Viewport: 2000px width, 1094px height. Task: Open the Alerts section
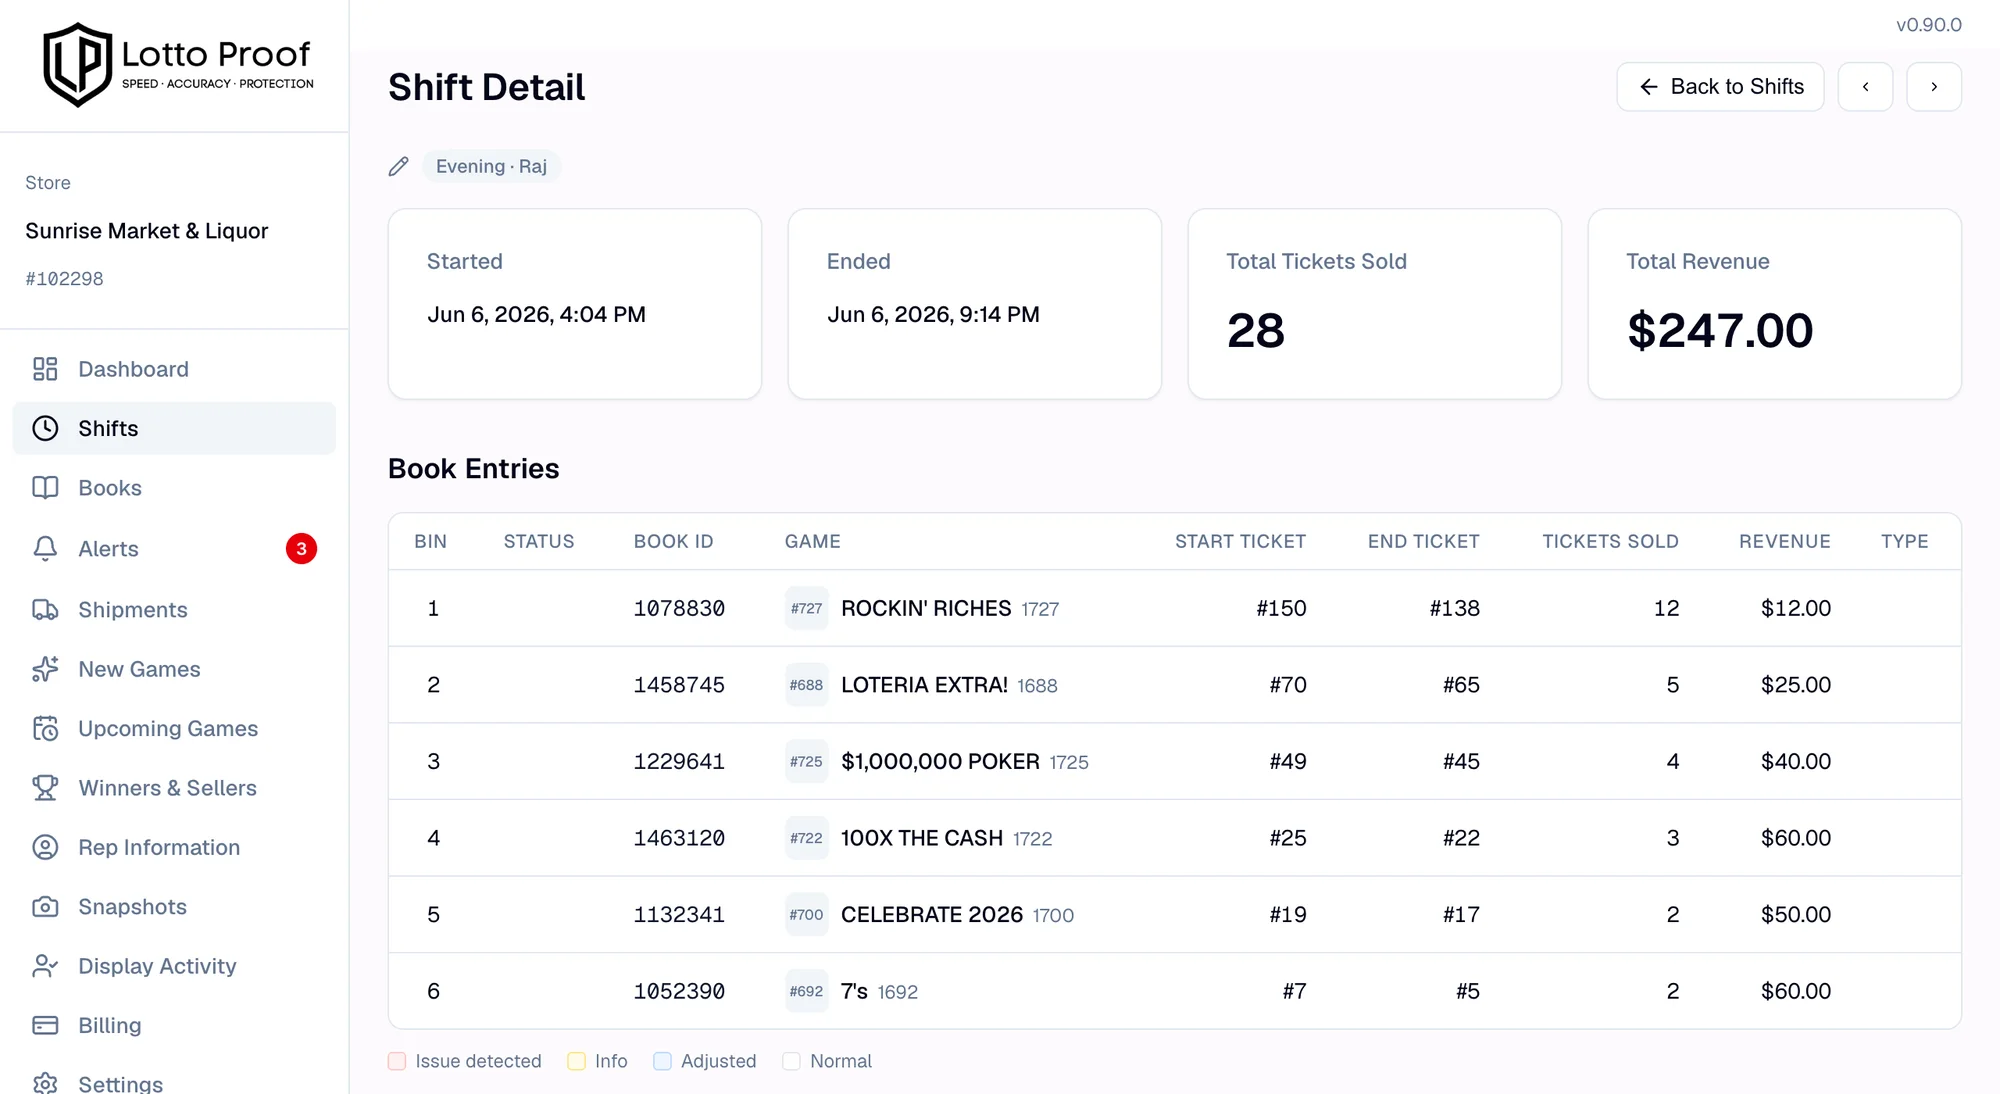coord(174,548)
